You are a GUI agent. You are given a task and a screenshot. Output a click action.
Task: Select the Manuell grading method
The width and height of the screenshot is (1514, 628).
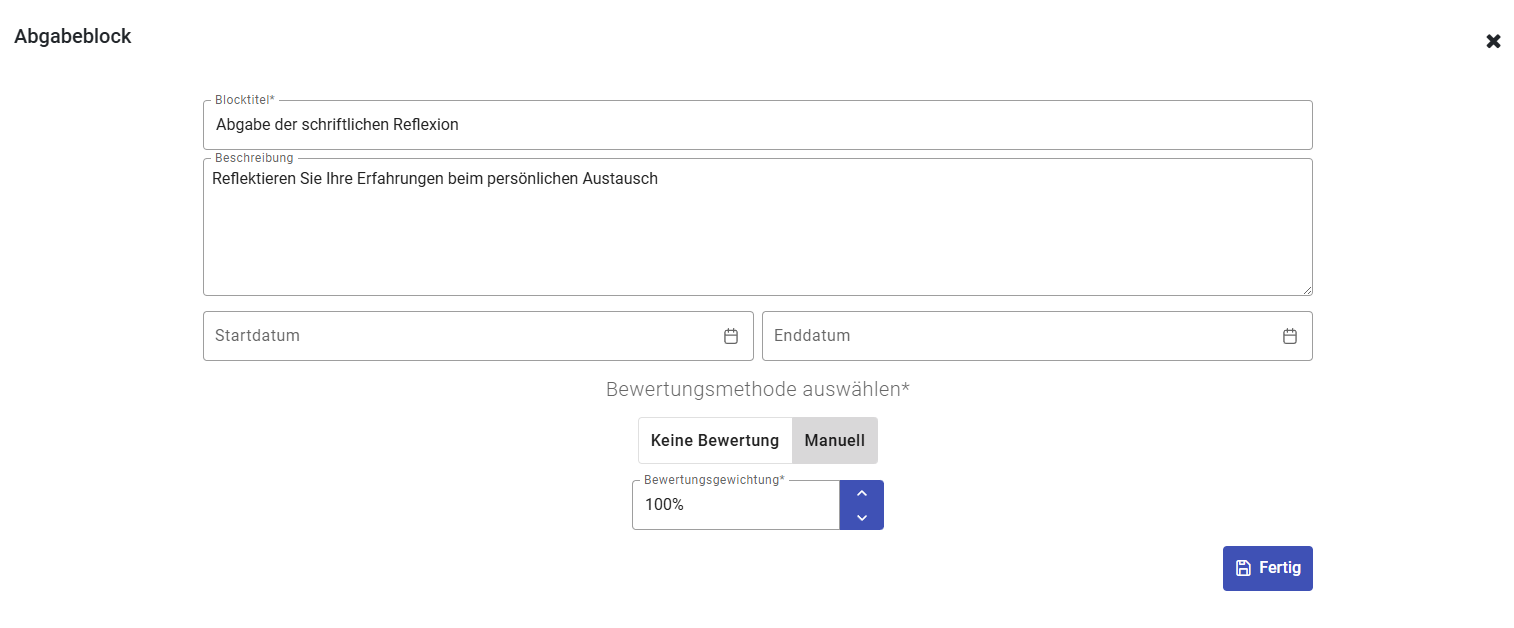[x=834, y=440]
